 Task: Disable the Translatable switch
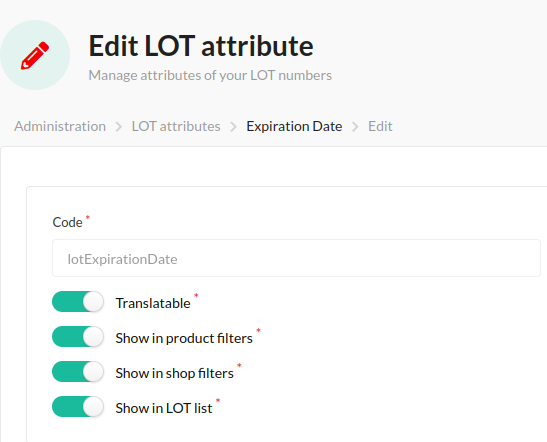coord(78,302)
